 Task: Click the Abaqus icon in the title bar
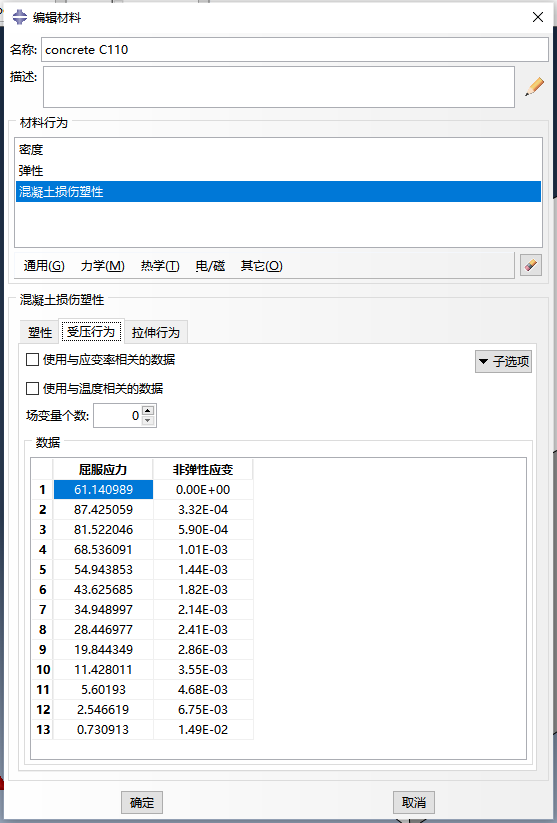pos(19,17)
